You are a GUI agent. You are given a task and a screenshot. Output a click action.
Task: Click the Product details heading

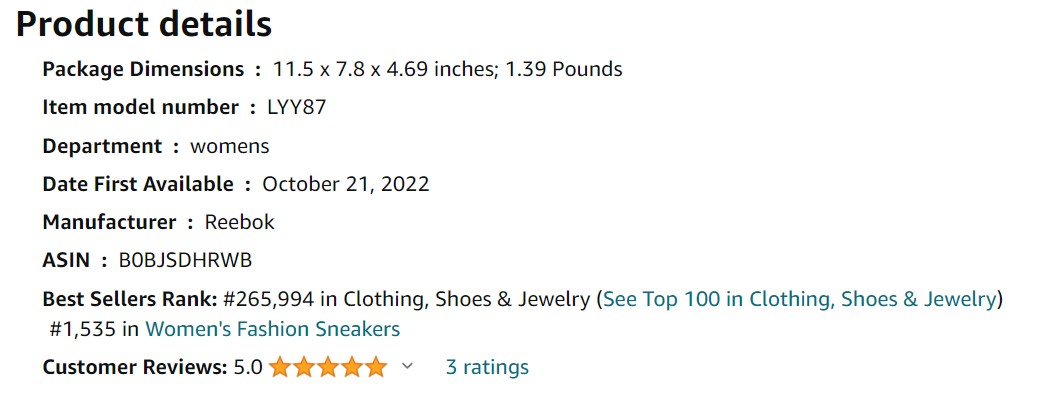[x=144, y=24]
